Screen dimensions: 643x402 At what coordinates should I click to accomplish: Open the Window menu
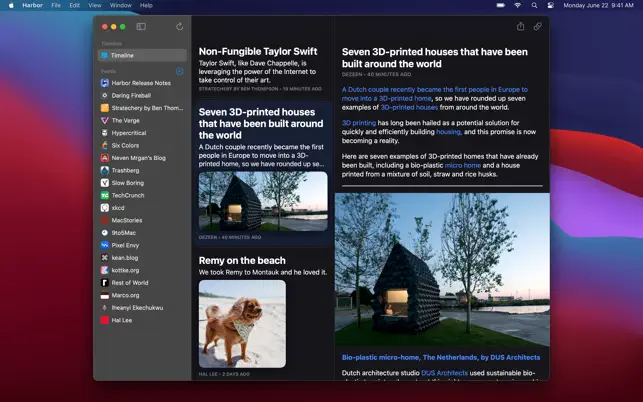(x=121, y=5)
